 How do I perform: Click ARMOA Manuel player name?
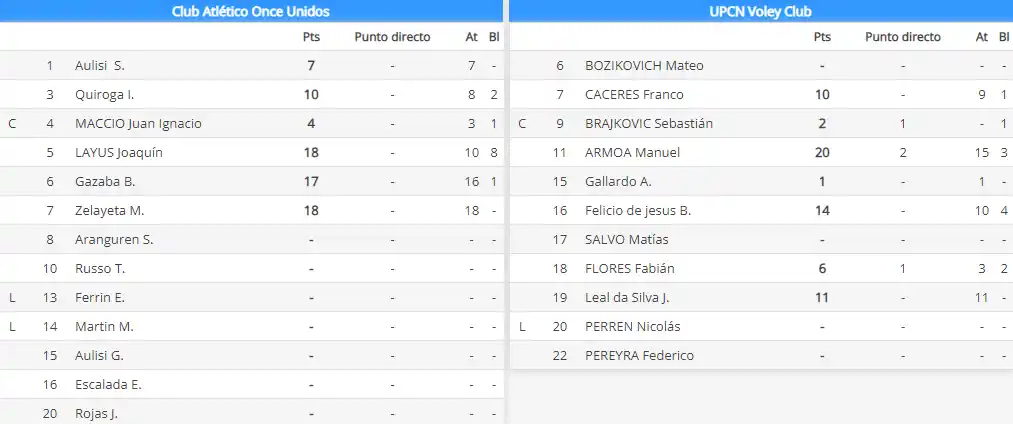tap(632, 153)
